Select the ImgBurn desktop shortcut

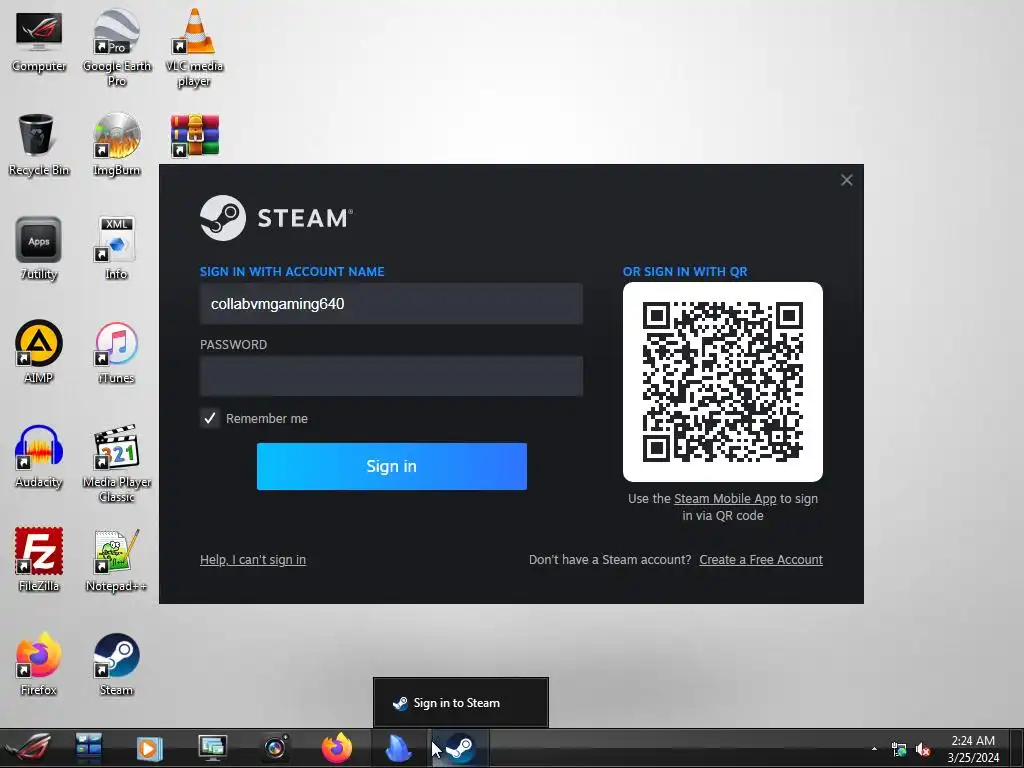116,144
